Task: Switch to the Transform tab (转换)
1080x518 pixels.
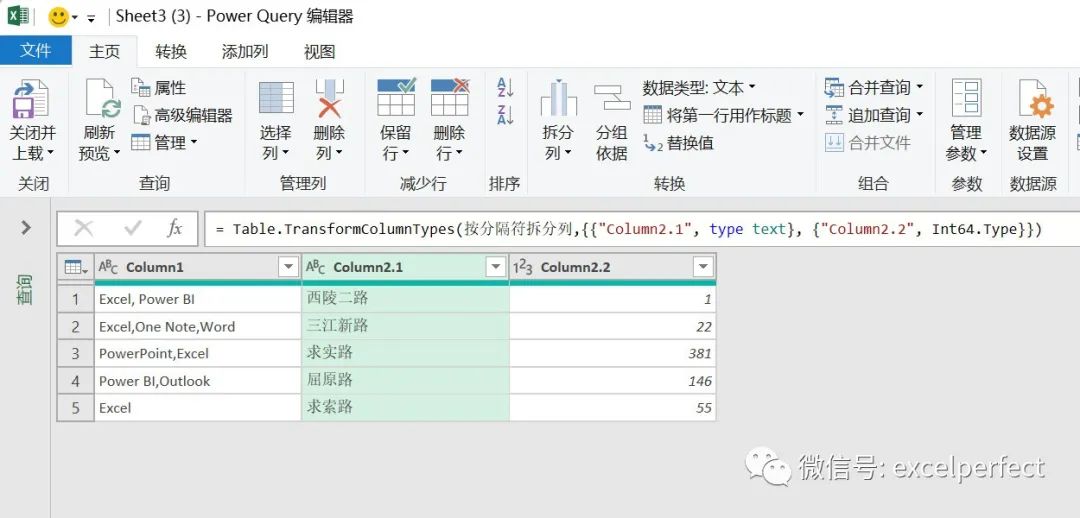Action: (171, 51)
